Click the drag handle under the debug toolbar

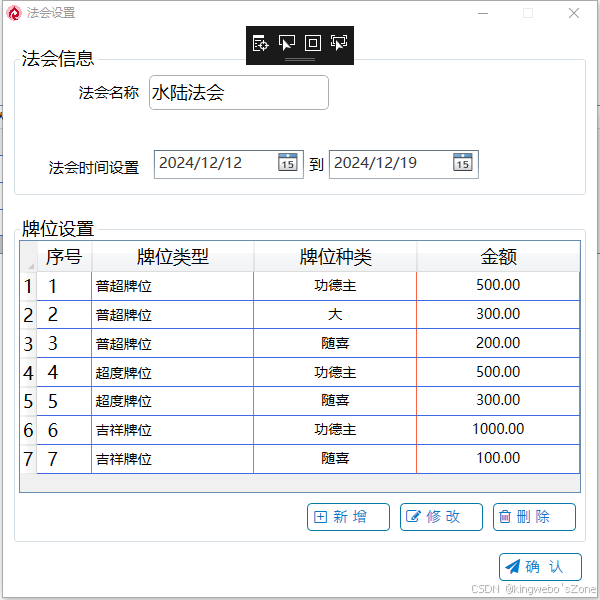300,60
